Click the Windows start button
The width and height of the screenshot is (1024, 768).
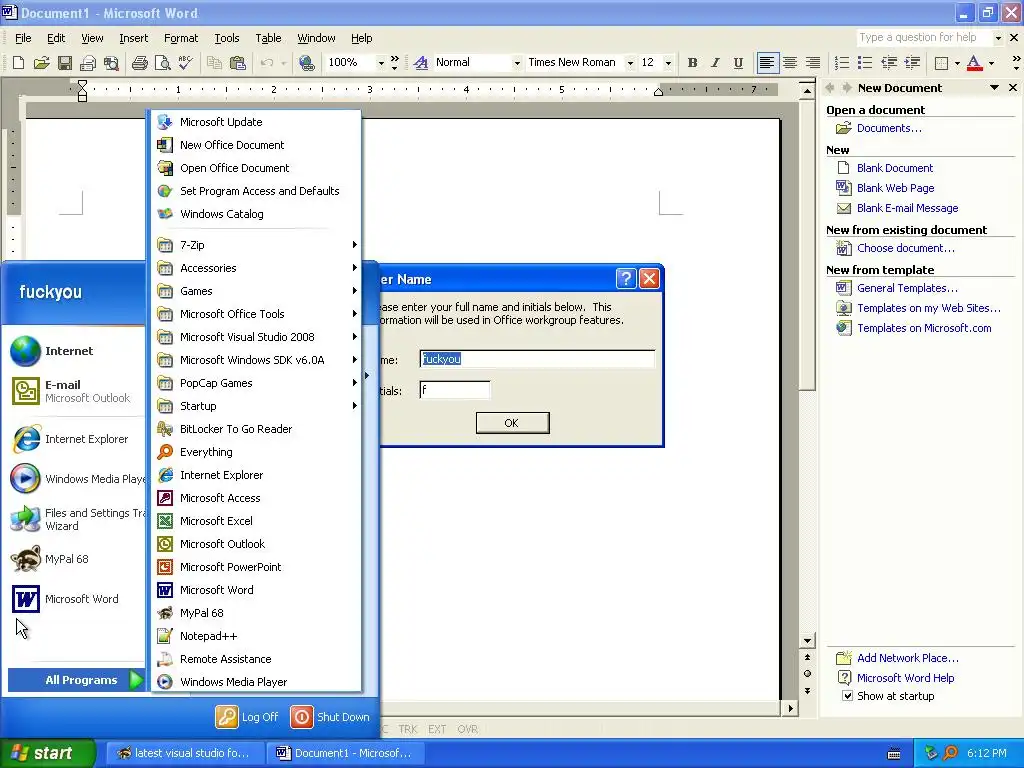pos(47,753)
